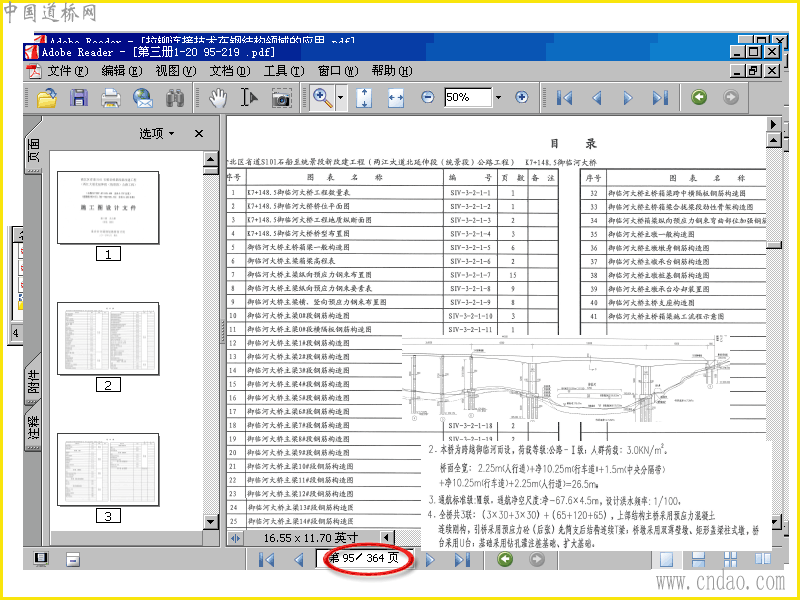The image size is (800, 600).
Task: Click status bar green Previous View button
Action: (505, 559)
